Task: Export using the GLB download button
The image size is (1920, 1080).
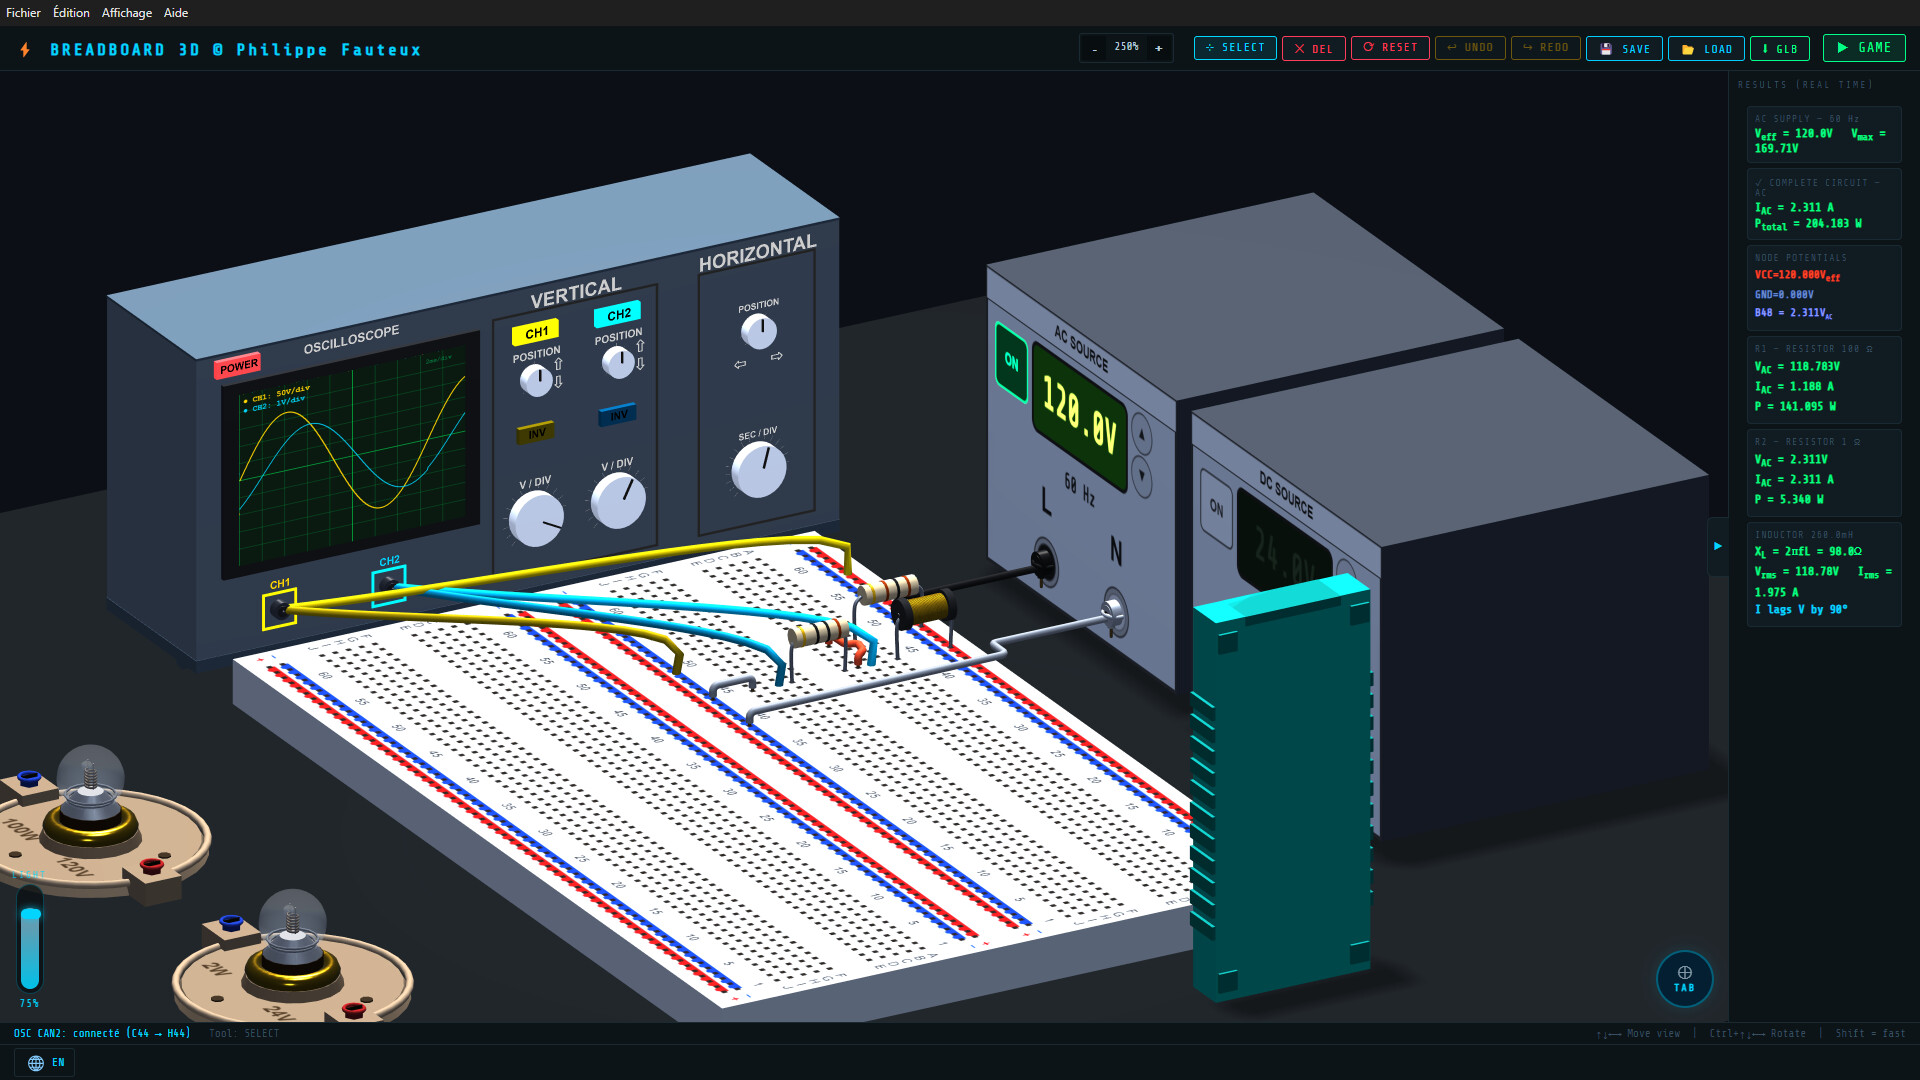Action: [x=1779, y=48]
